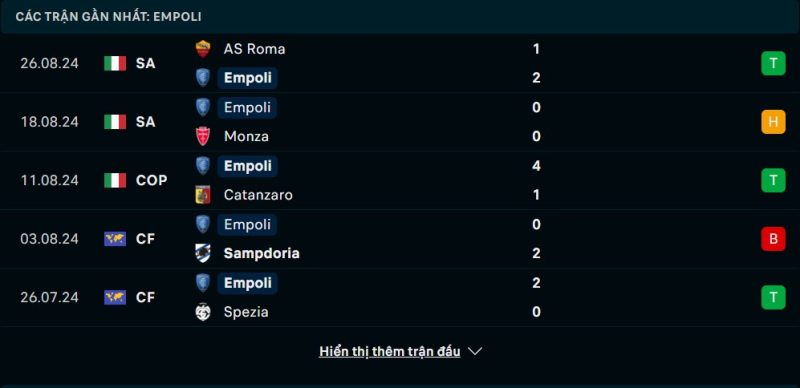Expand with chevron next to Hiển thị thêm trận đấu
The height and width of the screenshot is (388, 800).
point(475,351)
